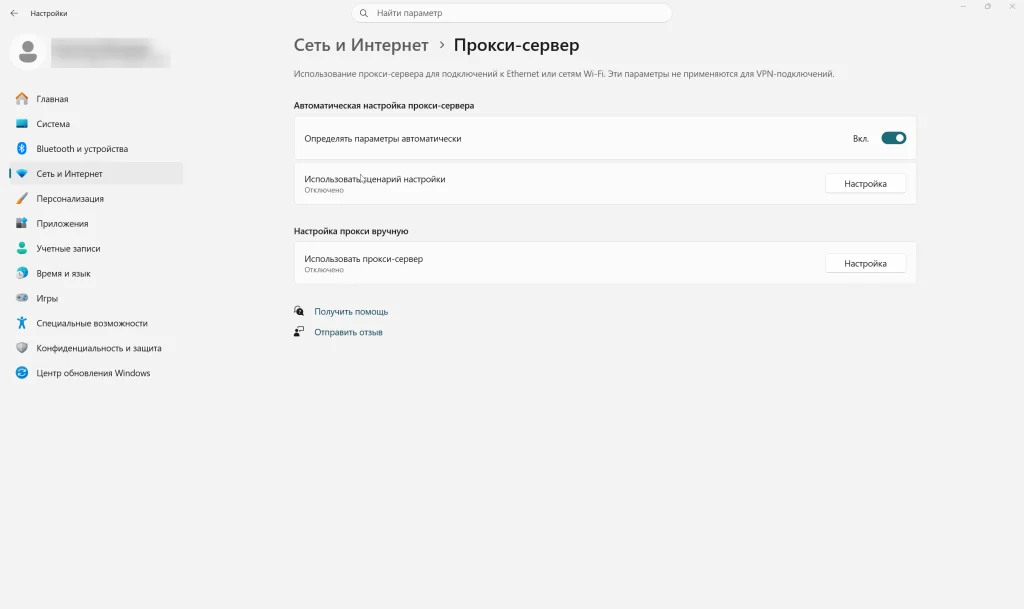Click the back arrow in the title bar
1024x609 pixels.
tap(14, 13)
